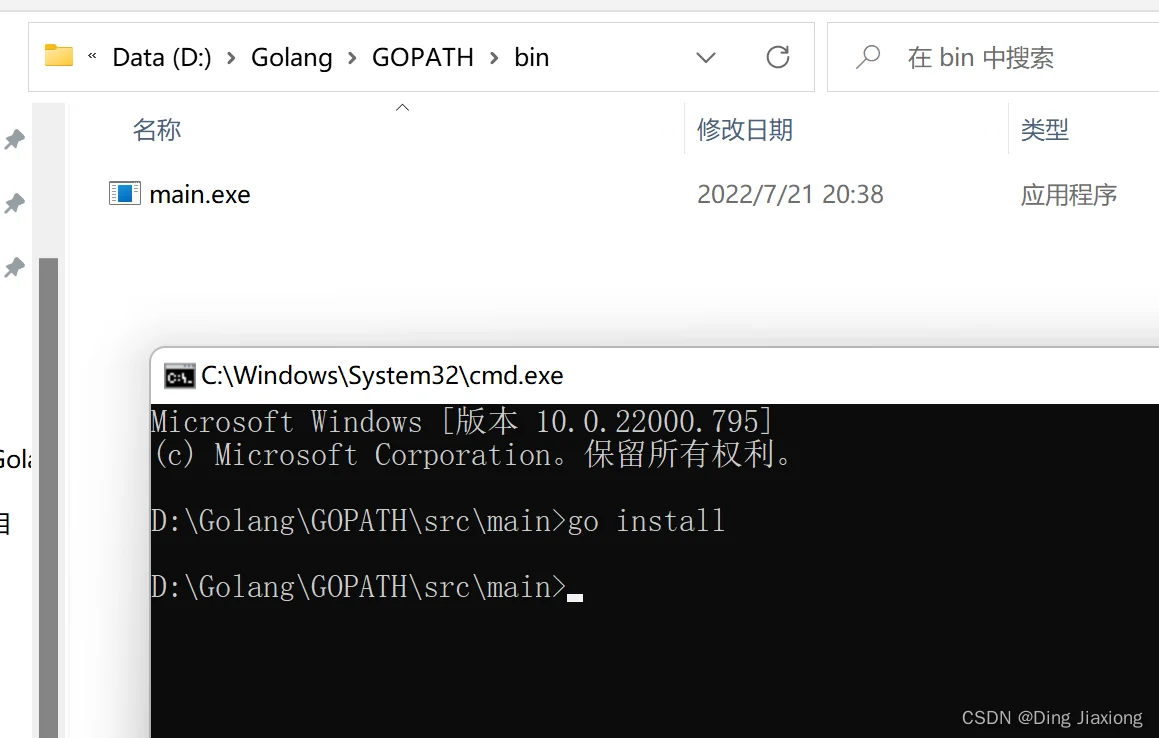
Task: Click the sort direction arrow above 名称
Action: point(402,108)
